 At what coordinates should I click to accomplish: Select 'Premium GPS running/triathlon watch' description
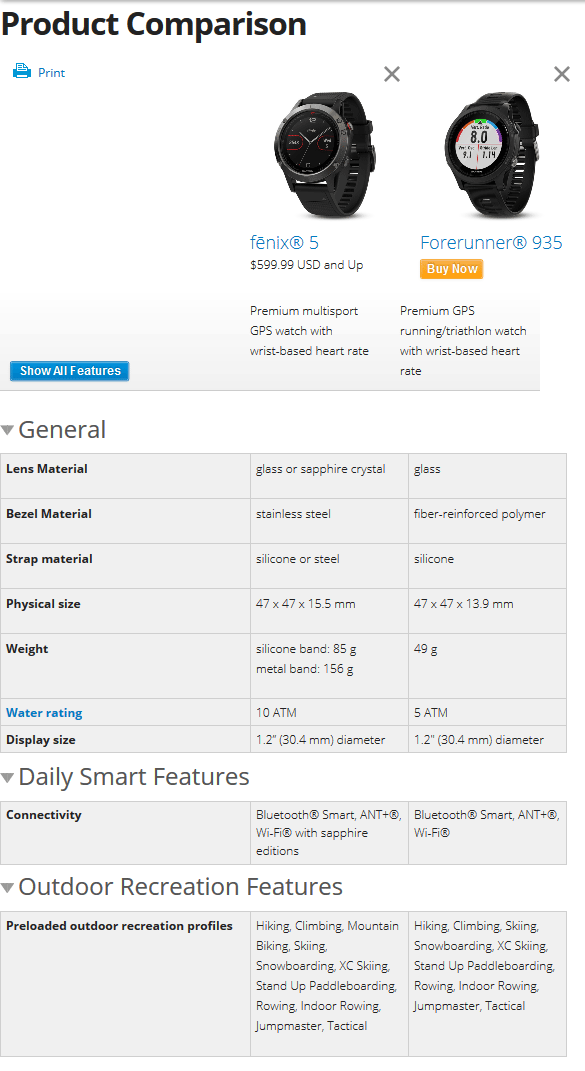463,341
